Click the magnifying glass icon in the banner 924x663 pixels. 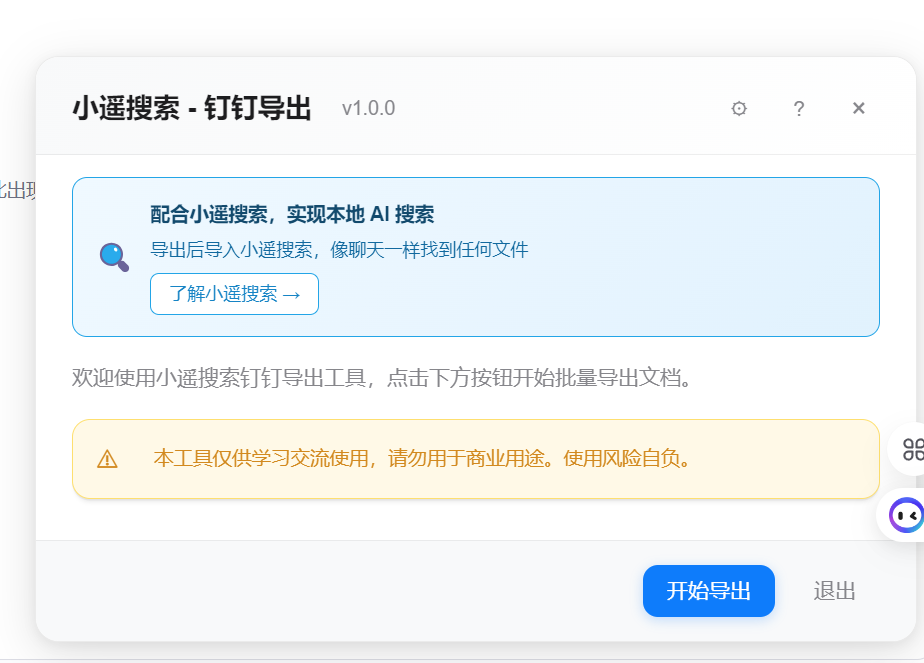[114, 257]
